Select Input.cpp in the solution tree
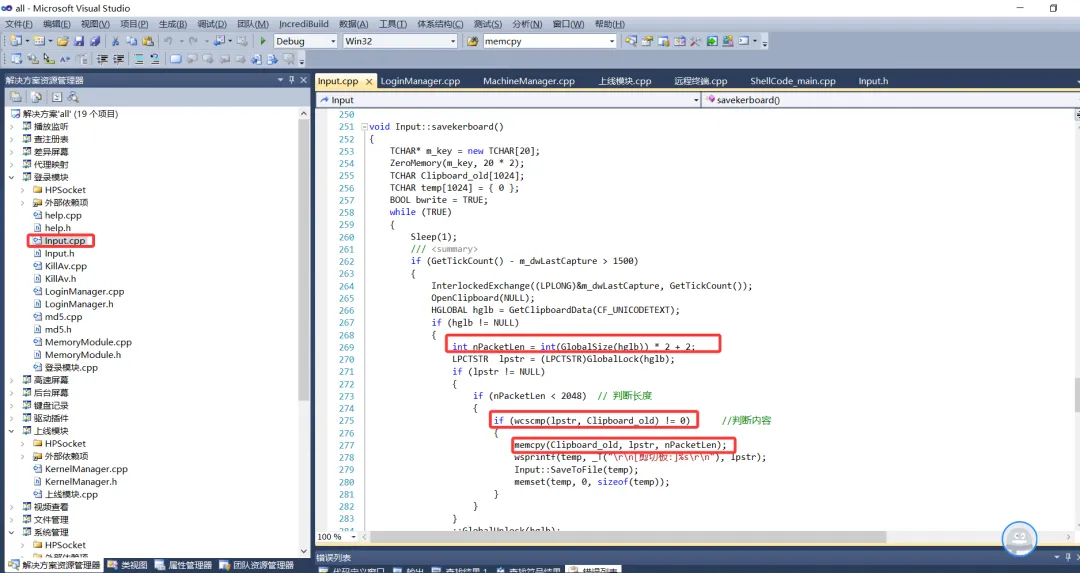The height and width of the screenshot is (573, 1080). [65, 241]
